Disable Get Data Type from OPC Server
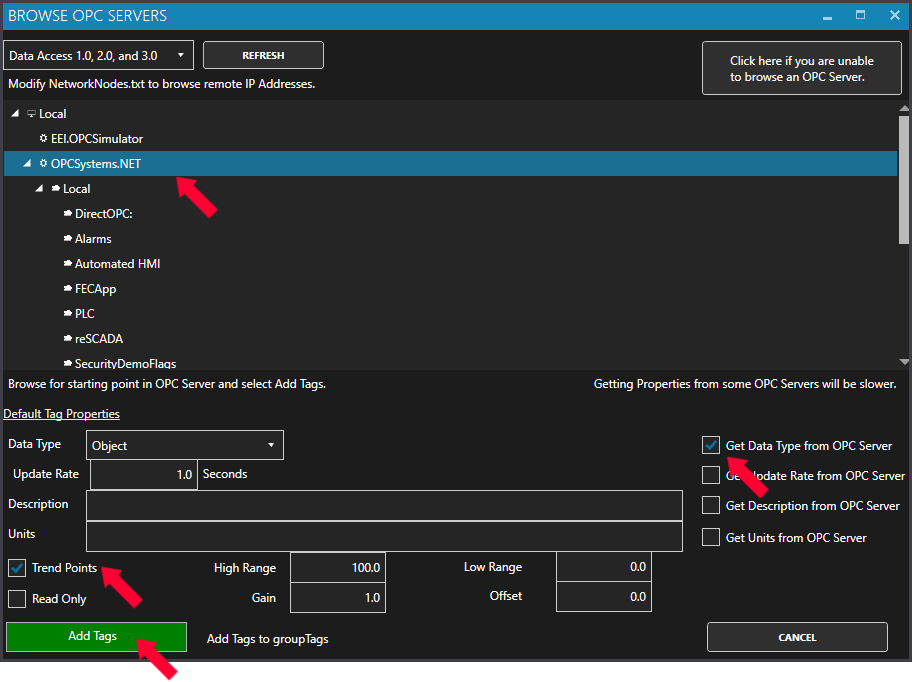 [711, 446]
